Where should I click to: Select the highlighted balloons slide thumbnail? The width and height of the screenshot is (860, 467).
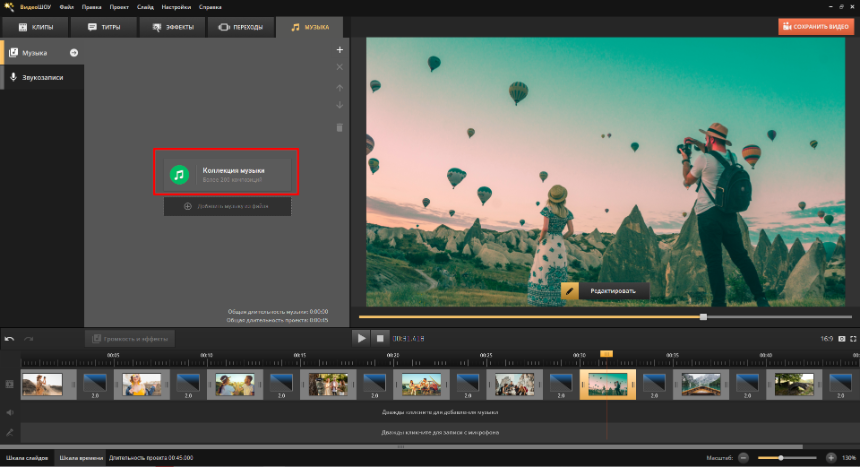pyautogui.click(x=608, y=384)
